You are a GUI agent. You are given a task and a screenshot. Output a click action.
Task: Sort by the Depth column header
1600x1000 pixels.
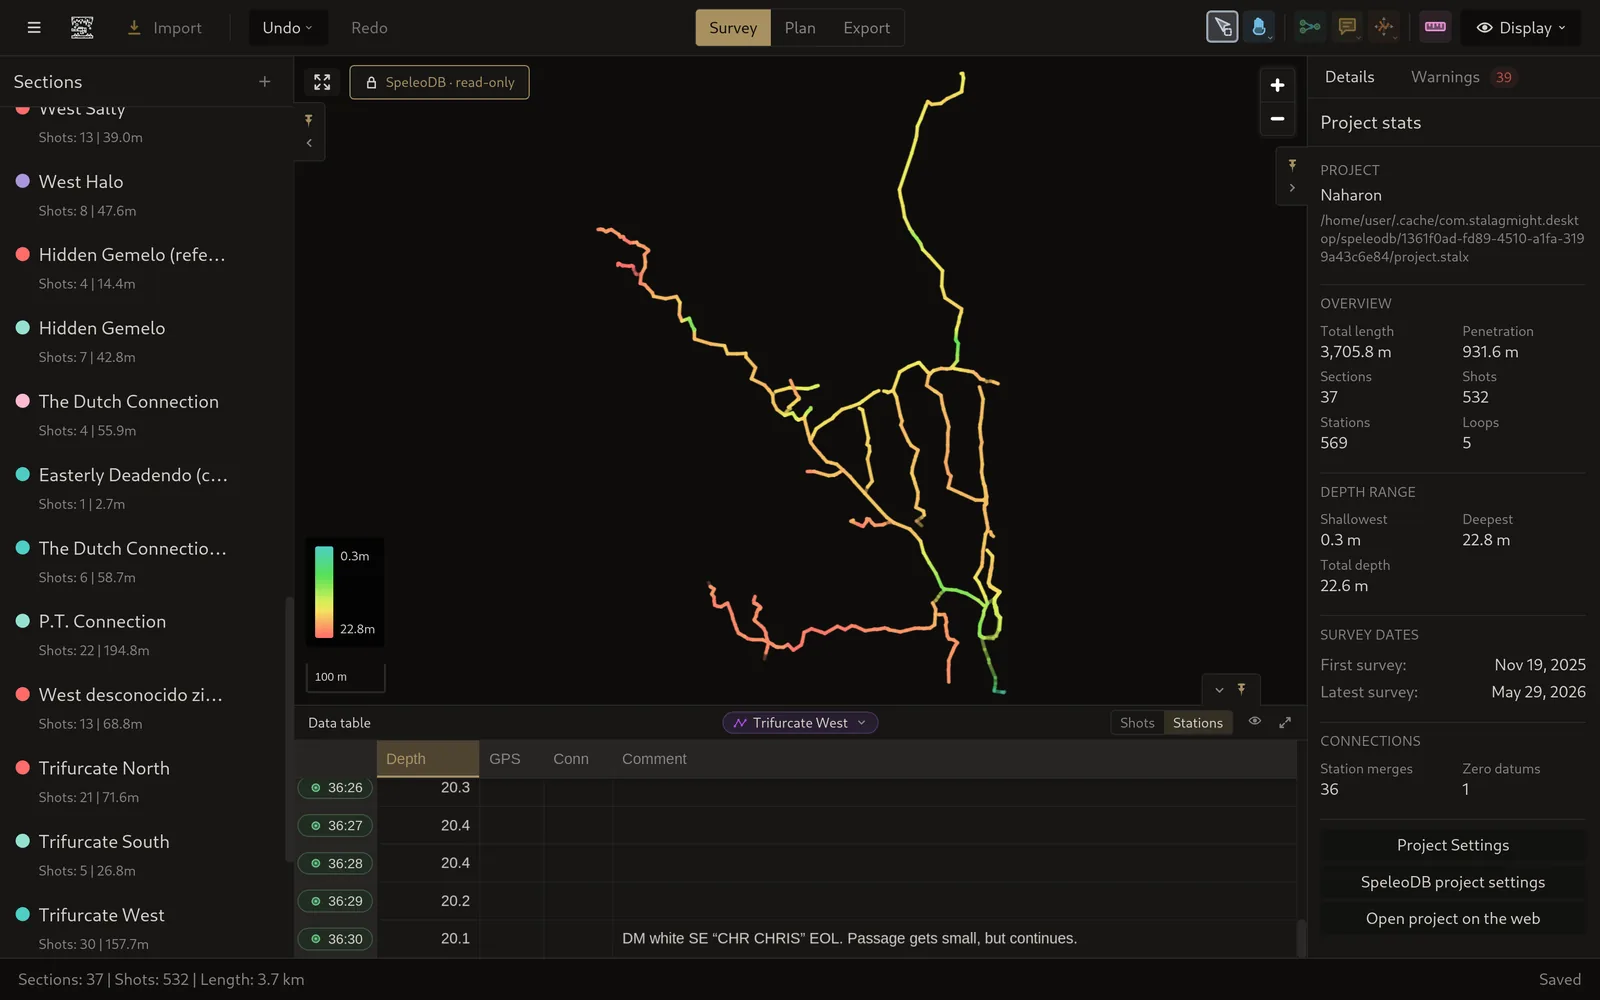click(428, 759)
